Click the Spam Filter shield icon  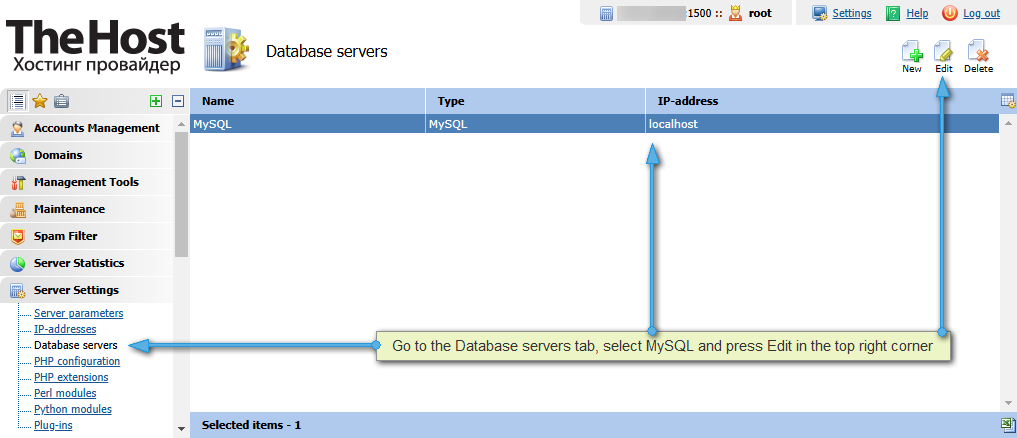click(18, 236)
